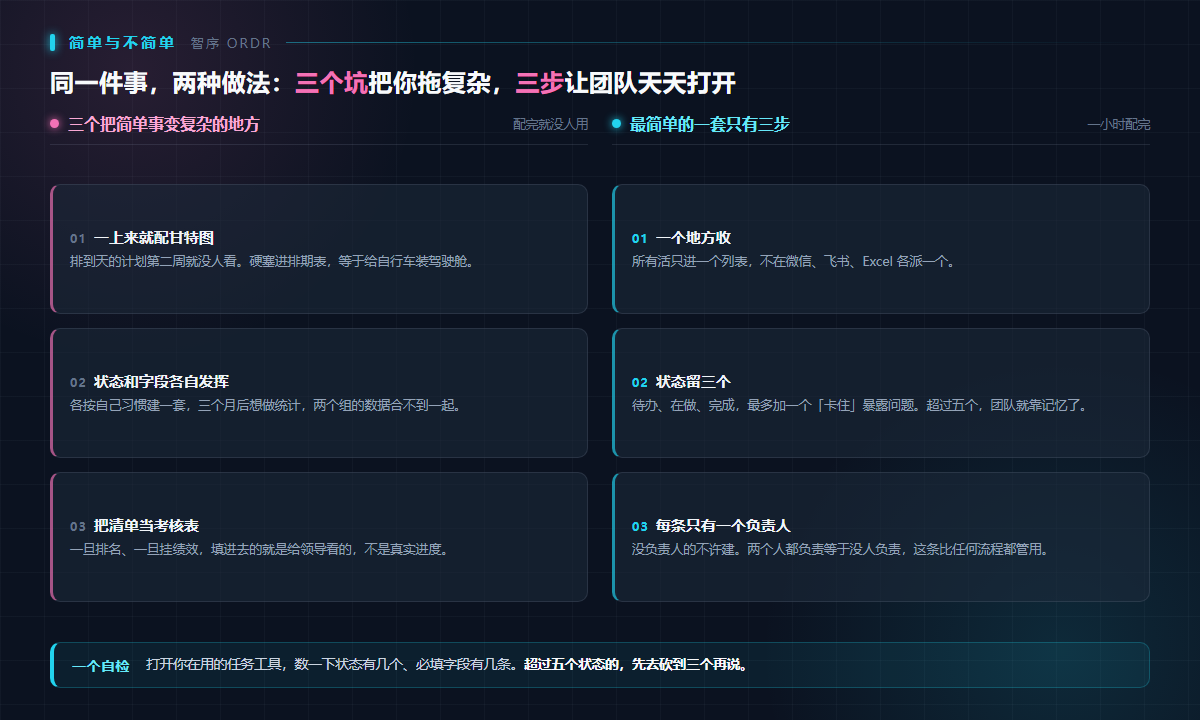Open the card titled 每条只有一个负责人
Image resolution: width=1200 pixels, height=720 pixels.
881,537
